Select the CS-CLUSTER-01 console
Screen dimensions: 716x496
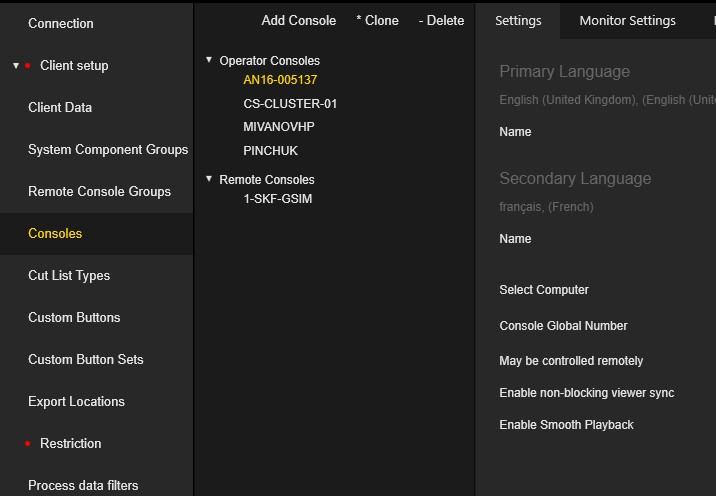(290, 104)
